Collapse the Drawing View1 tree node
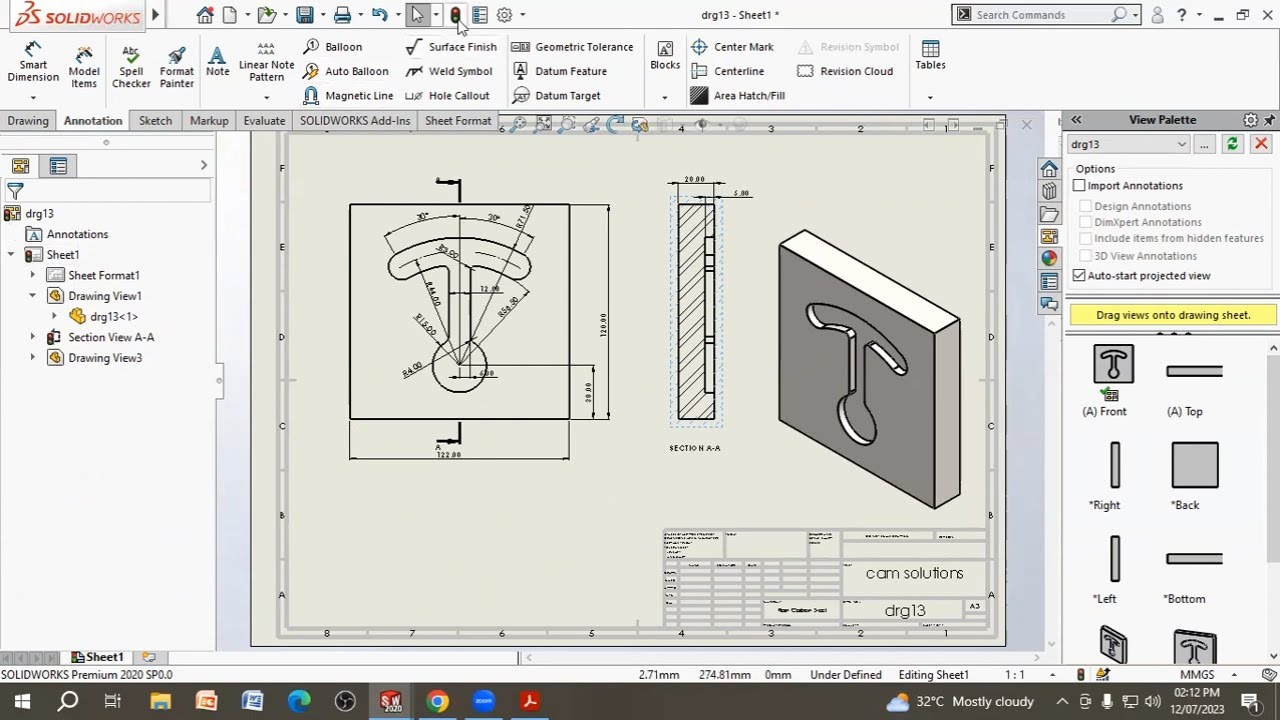Viewport: 1280px width, 720px height. click(32, 296)
